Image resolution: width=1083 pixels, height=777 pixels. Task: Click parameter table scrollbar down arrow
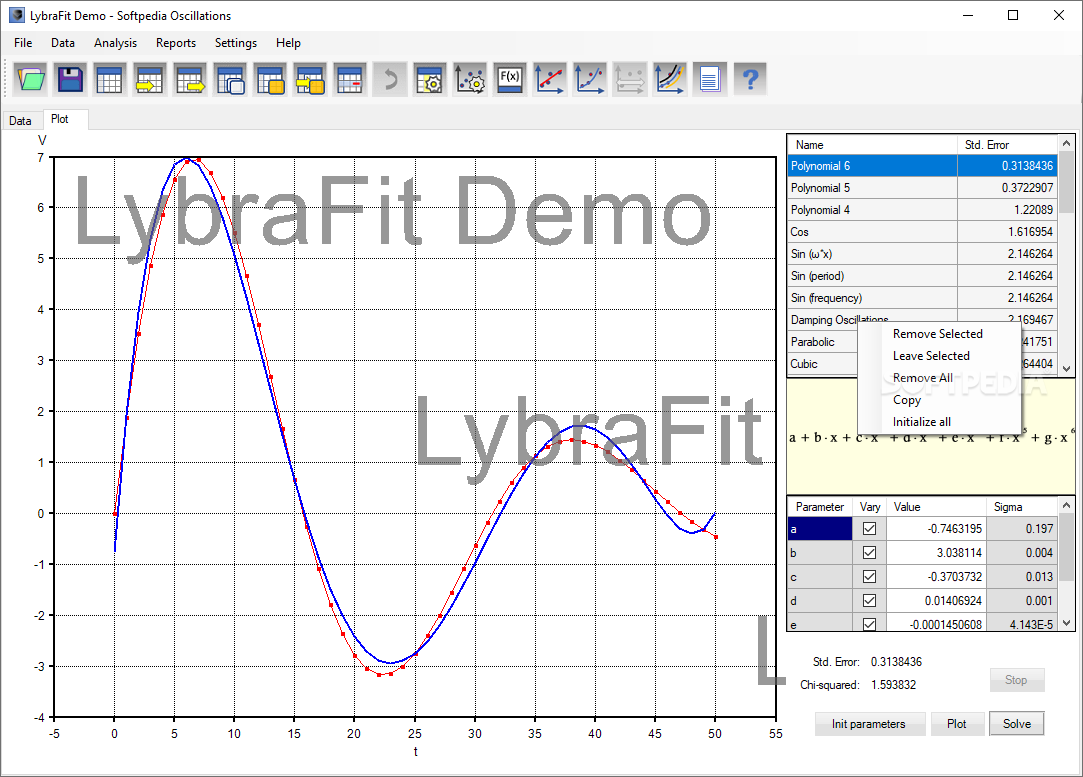(x=1066, y=622)
